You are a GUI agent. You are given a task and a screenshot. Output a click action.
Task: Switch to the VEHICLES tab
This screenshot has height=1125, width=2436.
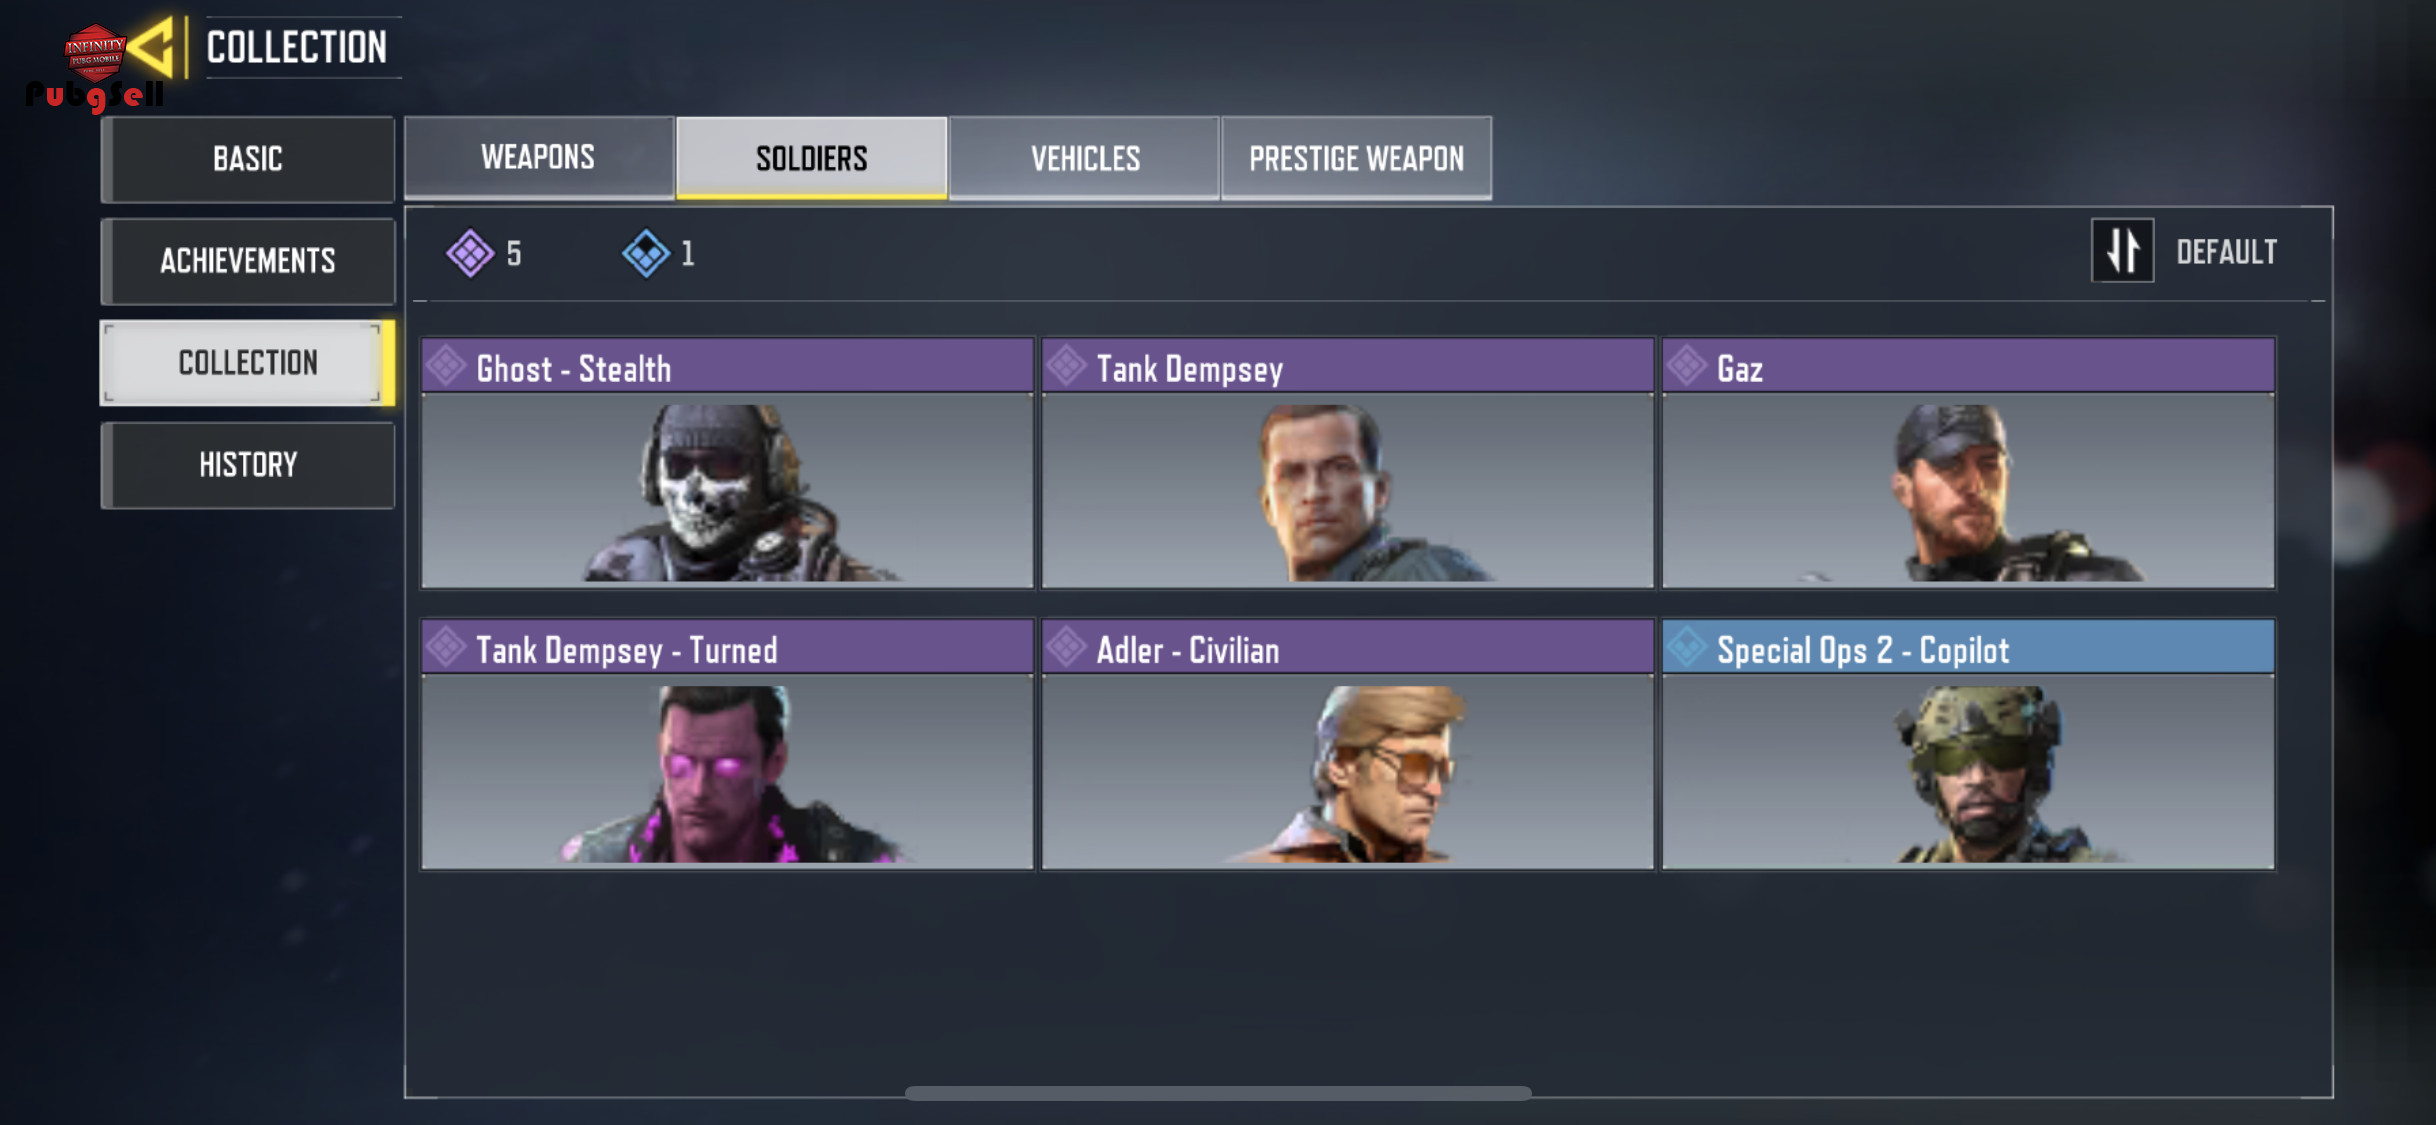[1085, 158]
